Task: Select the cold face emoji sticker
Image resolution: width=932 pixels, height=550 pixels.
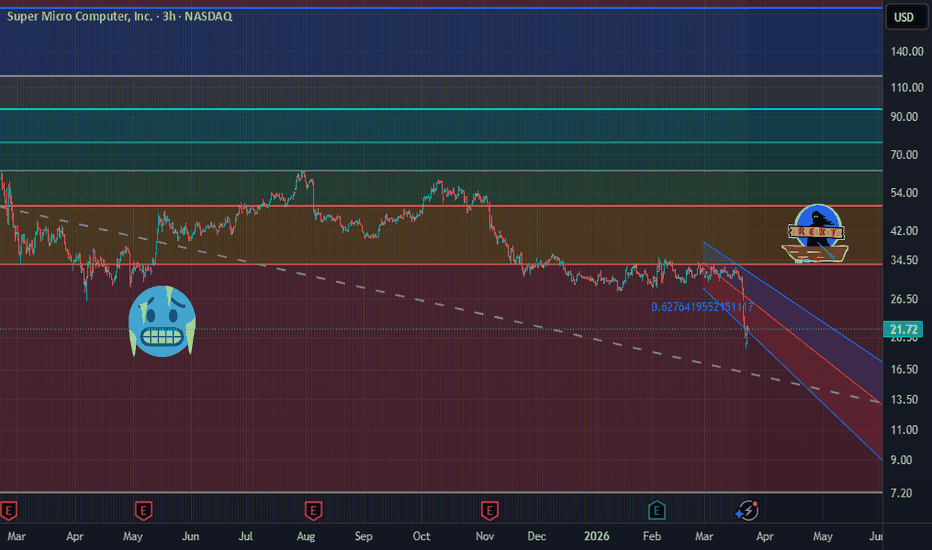Action: pos(162,320)
